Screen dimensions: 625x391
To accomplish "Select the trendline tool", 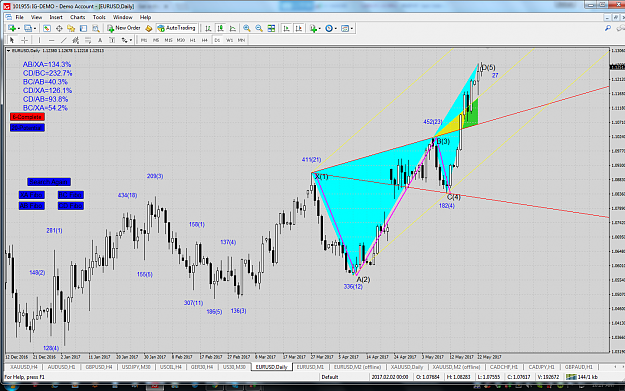I will (x=63, y=40).
